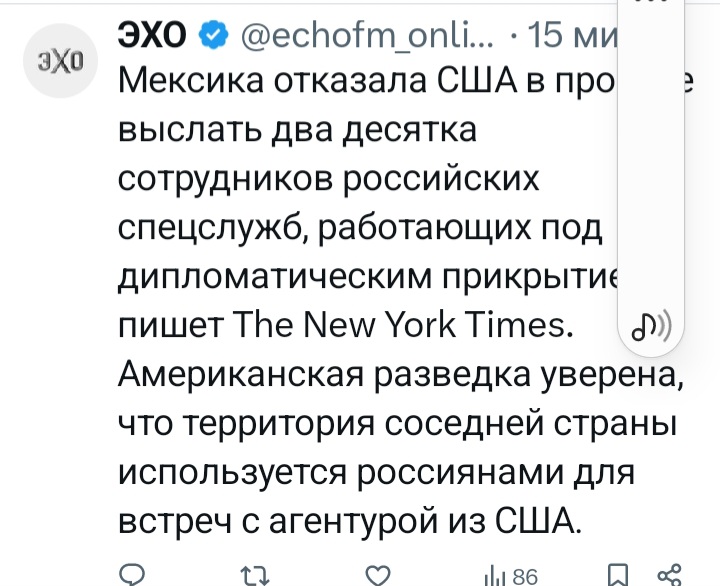Bookmark this ЭХО tweet
The height and width of the screenshot is (586, 720).
tap(619, 575)
